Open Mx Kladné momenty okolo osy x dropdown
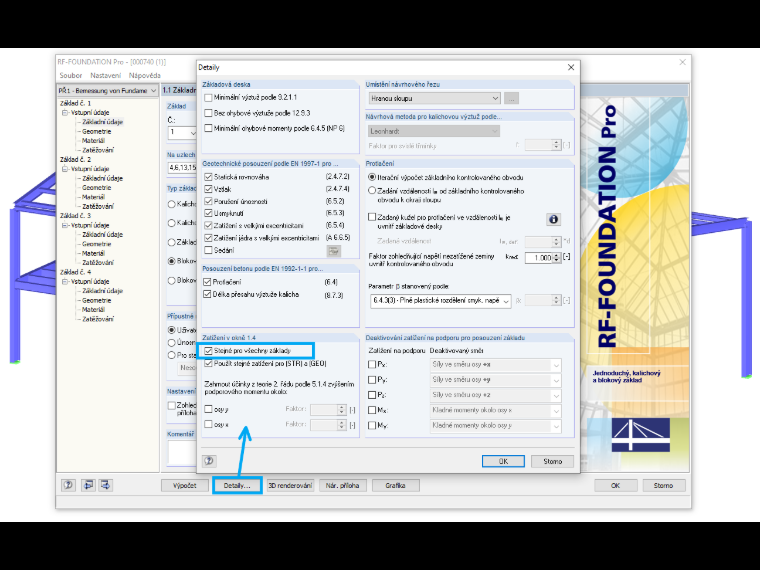Screen dimensions: 760x570 (x=495, y=410)
